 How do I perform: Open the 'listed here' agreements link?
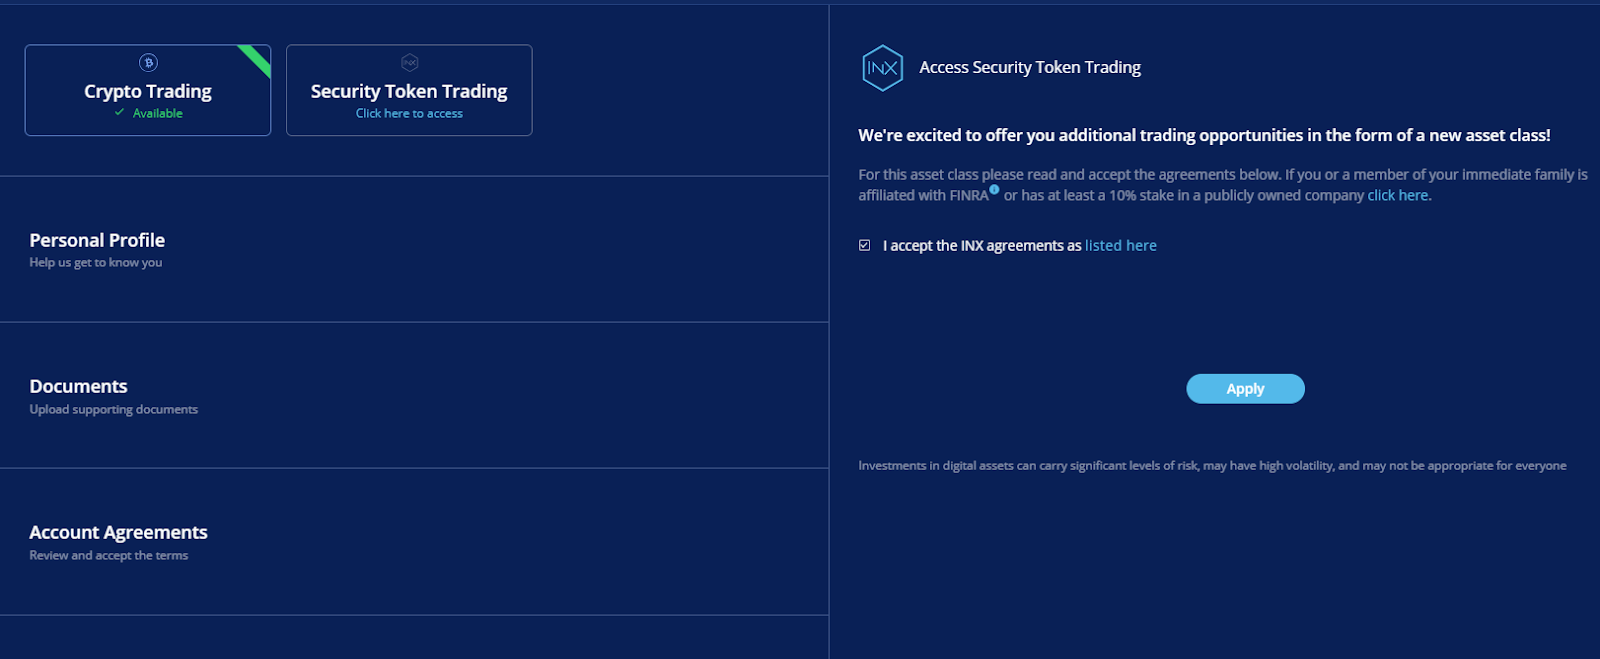click(1121, 245)
